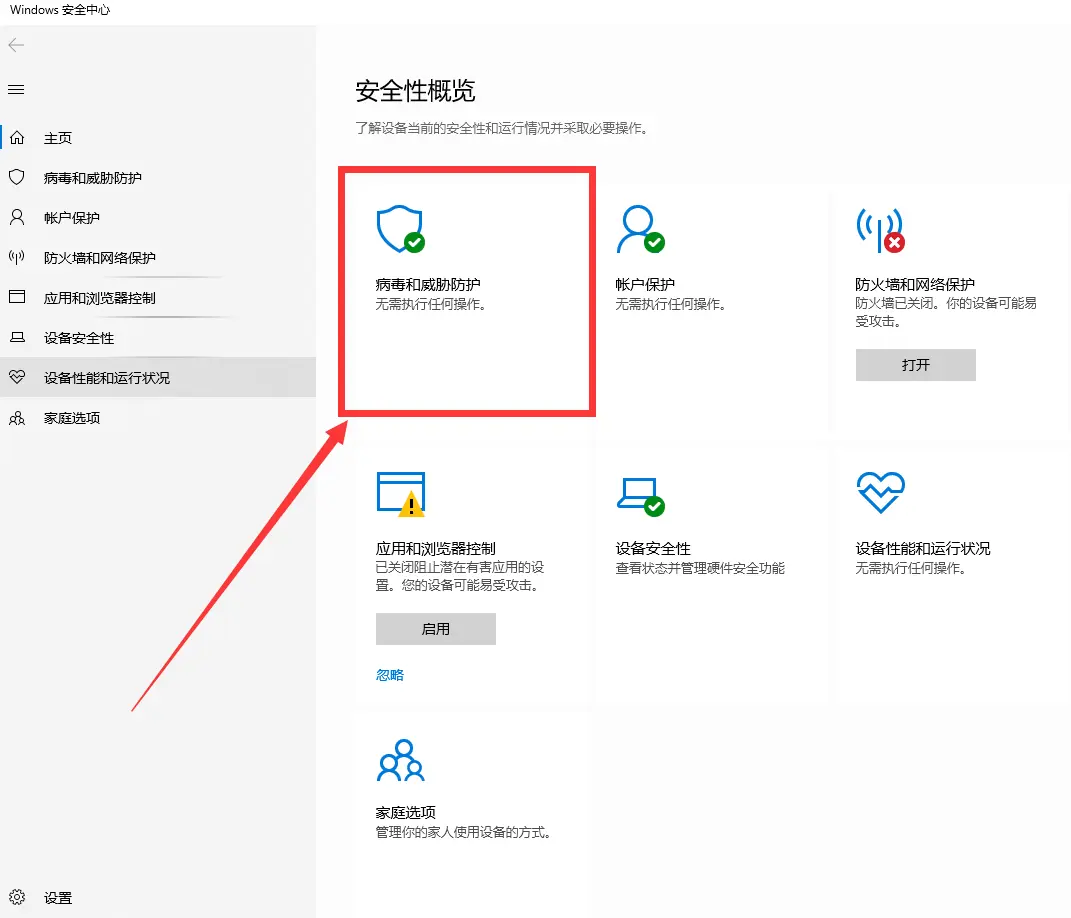Screen dimensions: 1071x918
Task: Open the 帐户保护 card title
Action: coord(645,284)
